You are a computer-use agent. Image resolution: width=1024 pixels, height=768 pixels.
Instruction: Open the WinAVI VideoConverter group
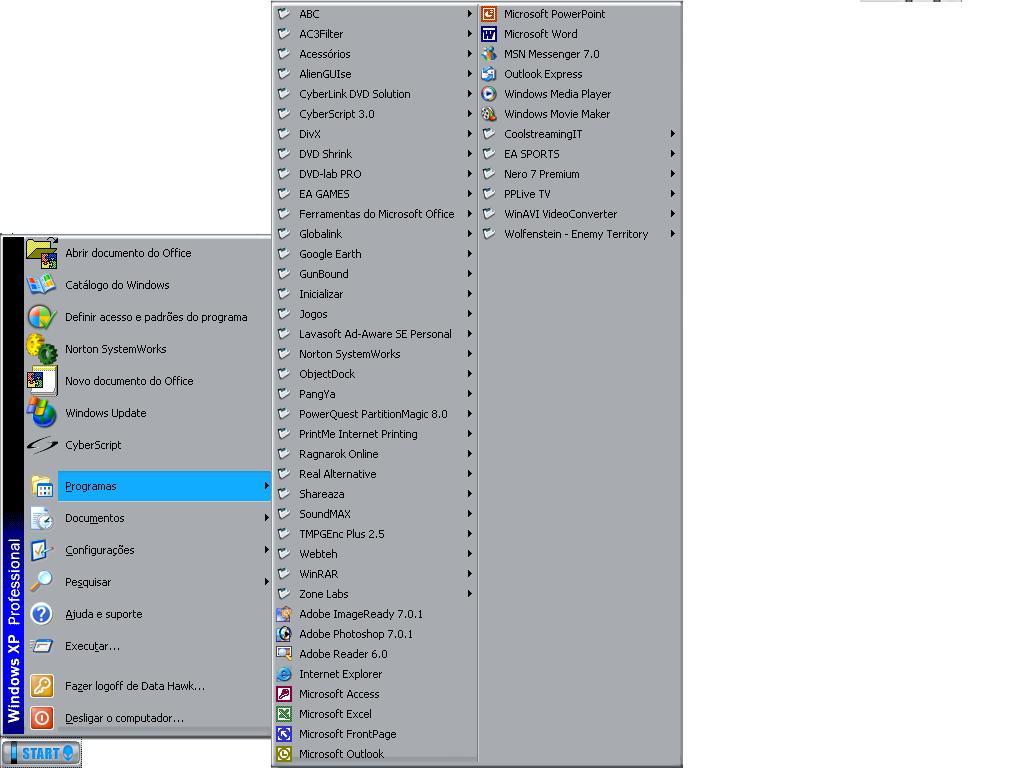click(579, 214)
